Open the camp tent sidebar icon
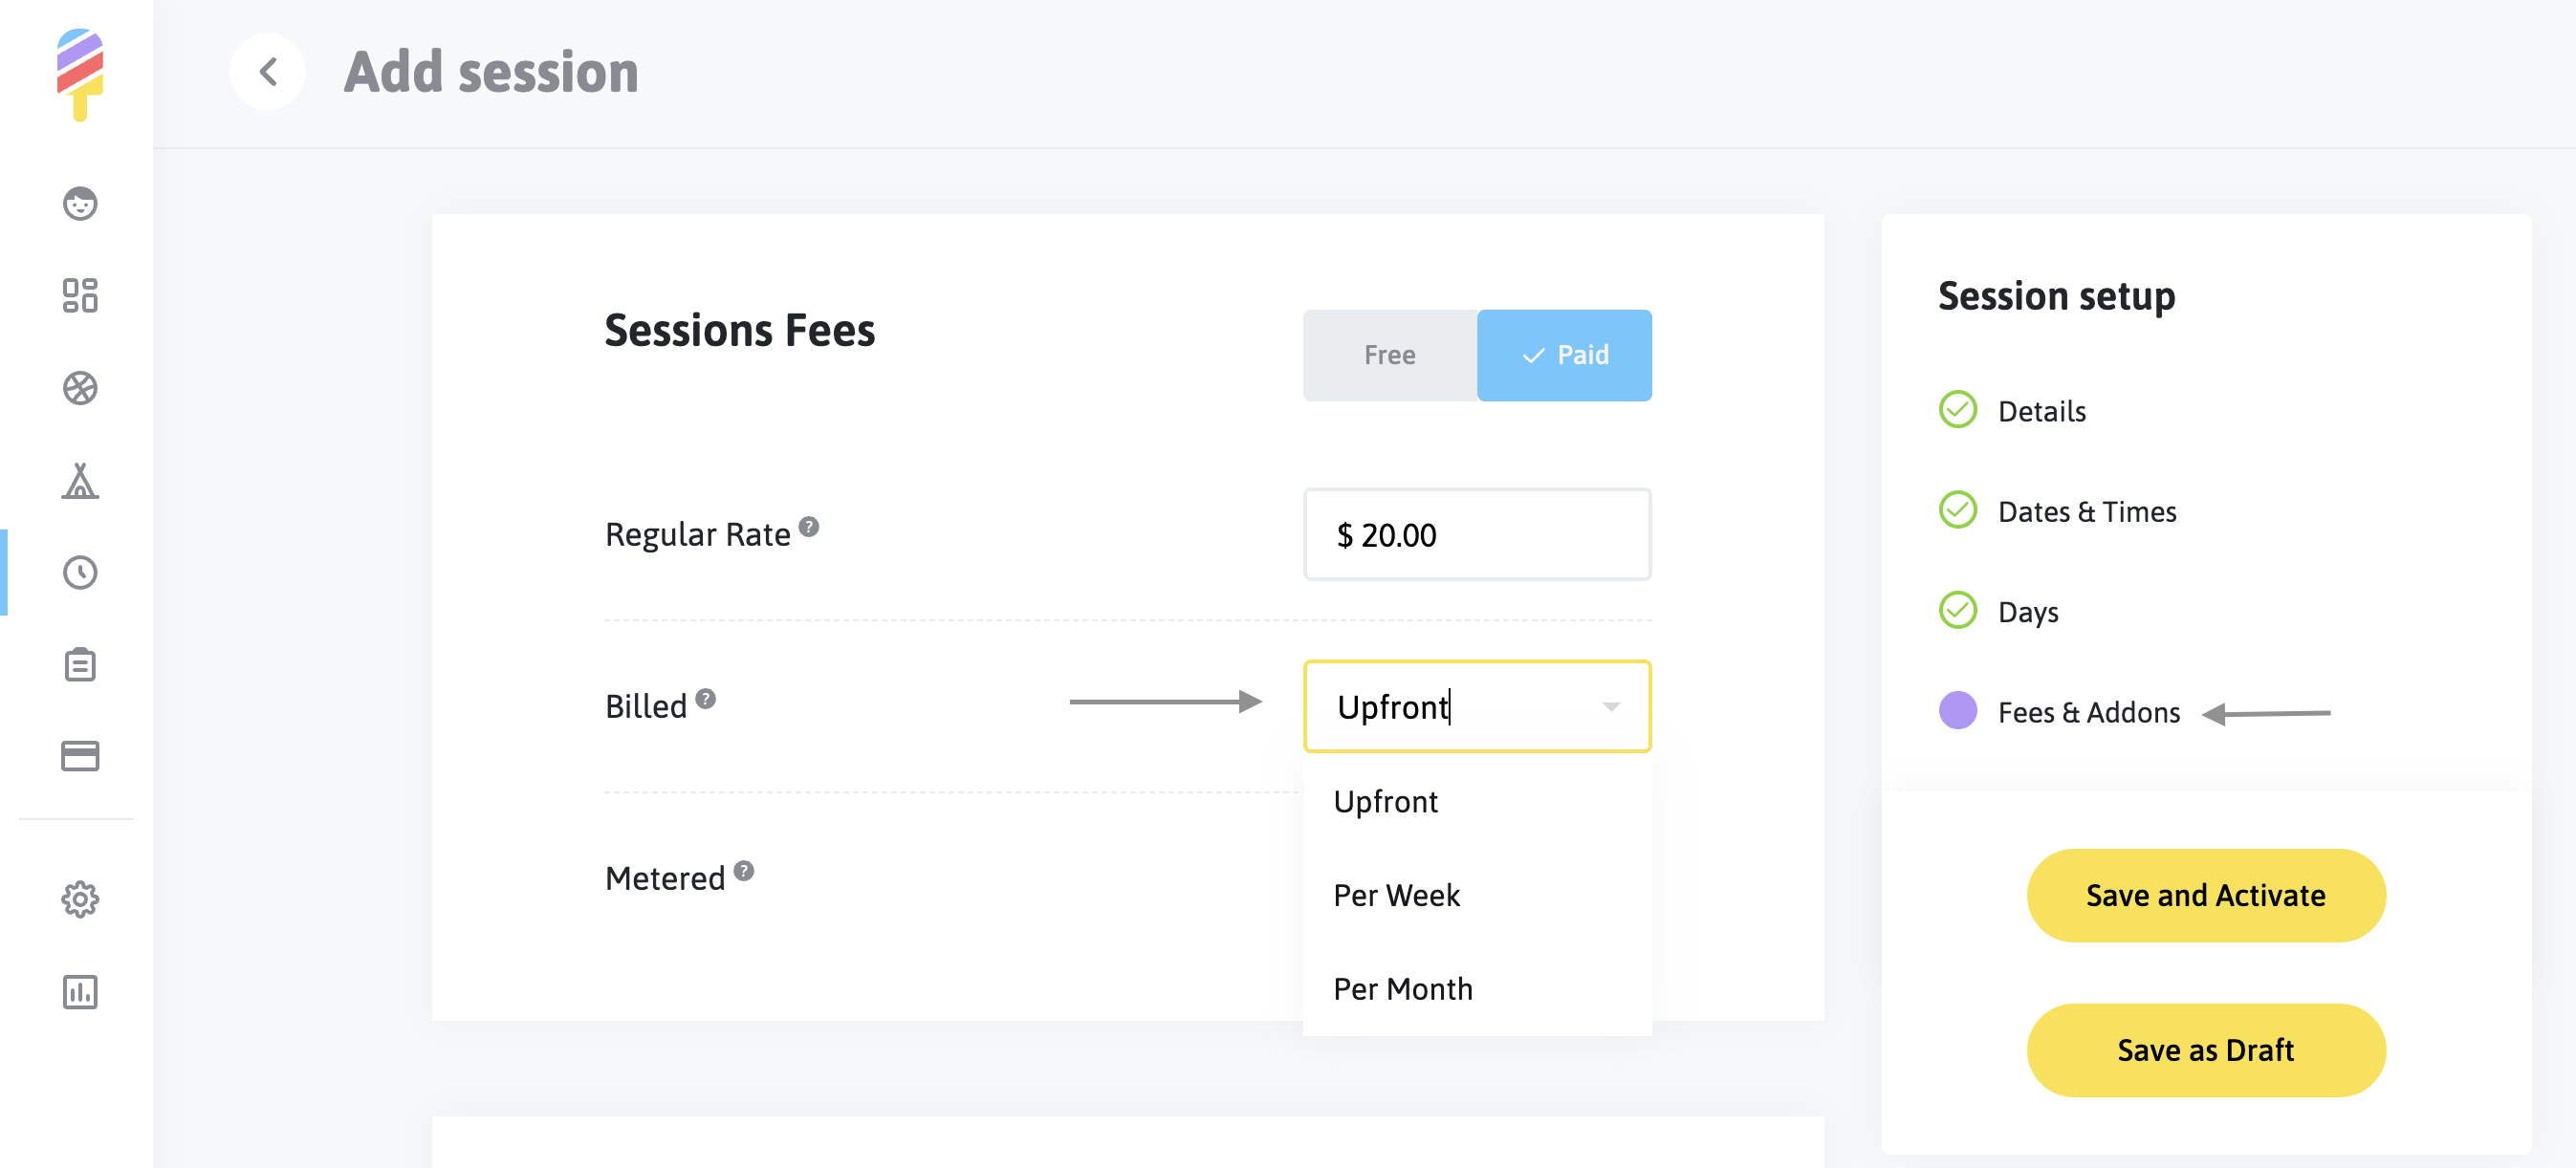Screen dimensions: 2576x1168 click(x=80, y=481)
